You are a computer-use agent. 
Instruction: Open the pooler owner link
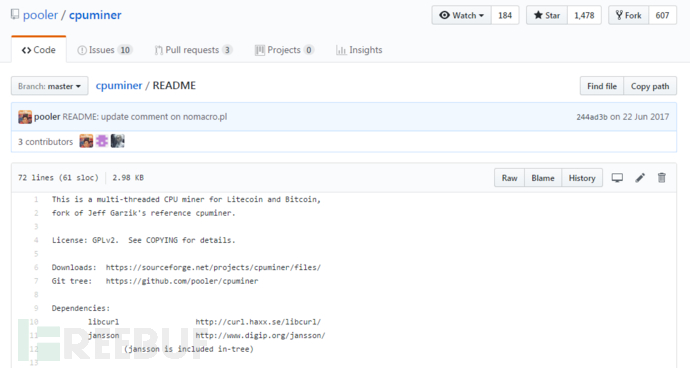coord(40,15)
